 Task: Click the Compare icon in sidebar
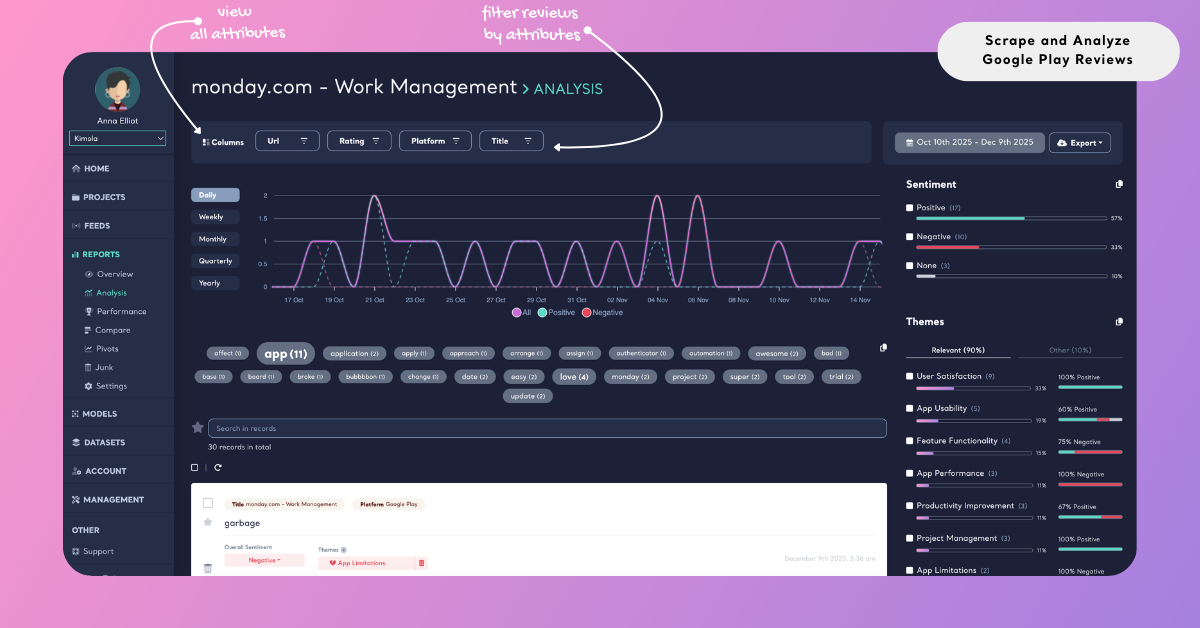tap(89, 330)
